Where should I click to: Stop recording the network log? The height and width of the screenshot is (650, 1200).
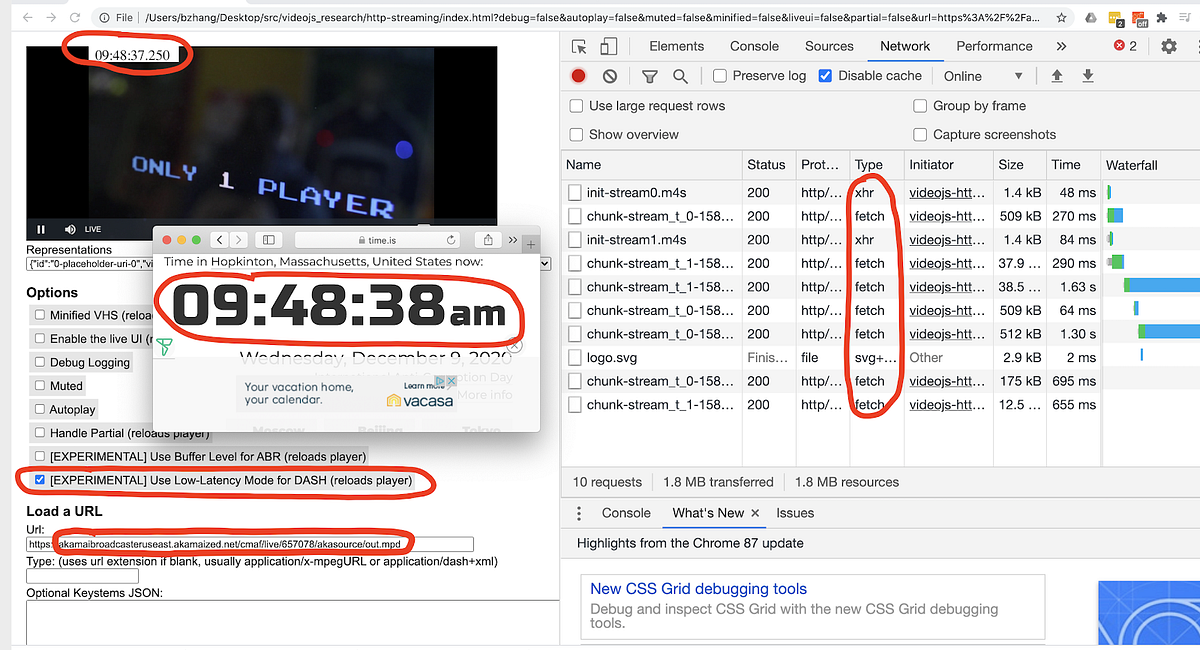[x=579, y=76]
